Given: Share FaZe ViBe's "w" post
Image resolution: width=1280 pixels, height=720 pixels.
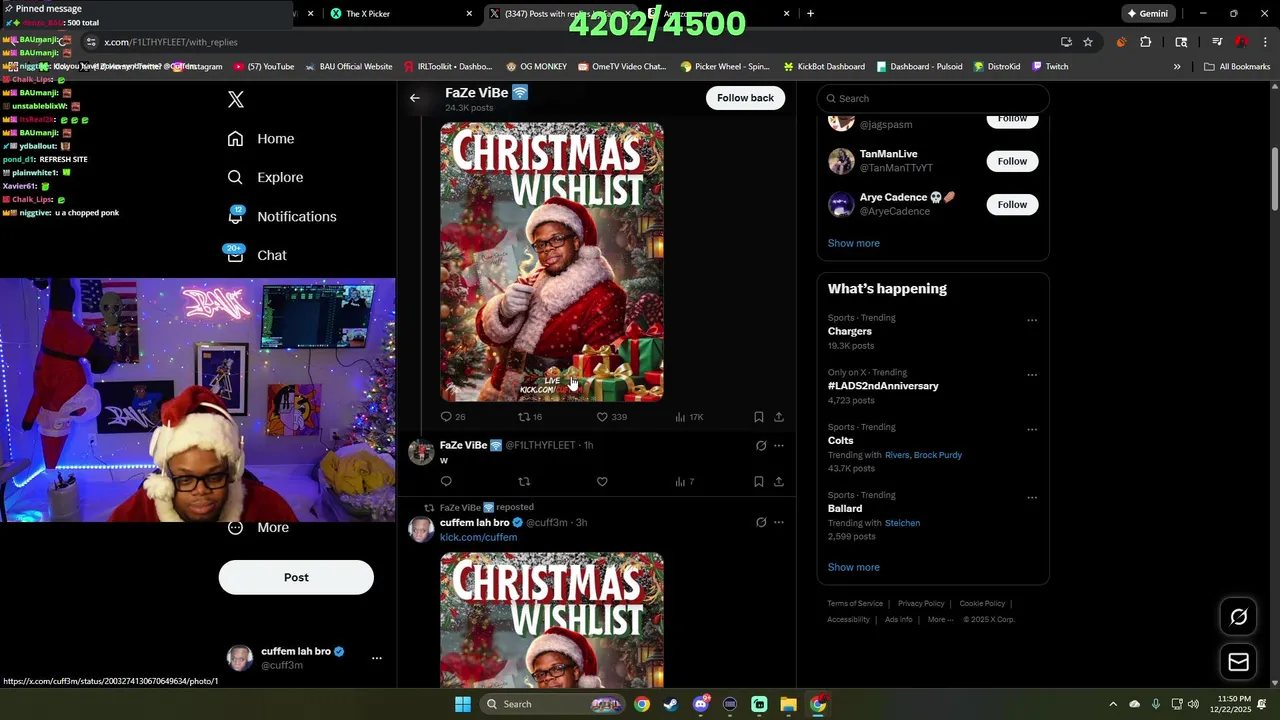Looking at the screenshot, I should pos(779,482).
